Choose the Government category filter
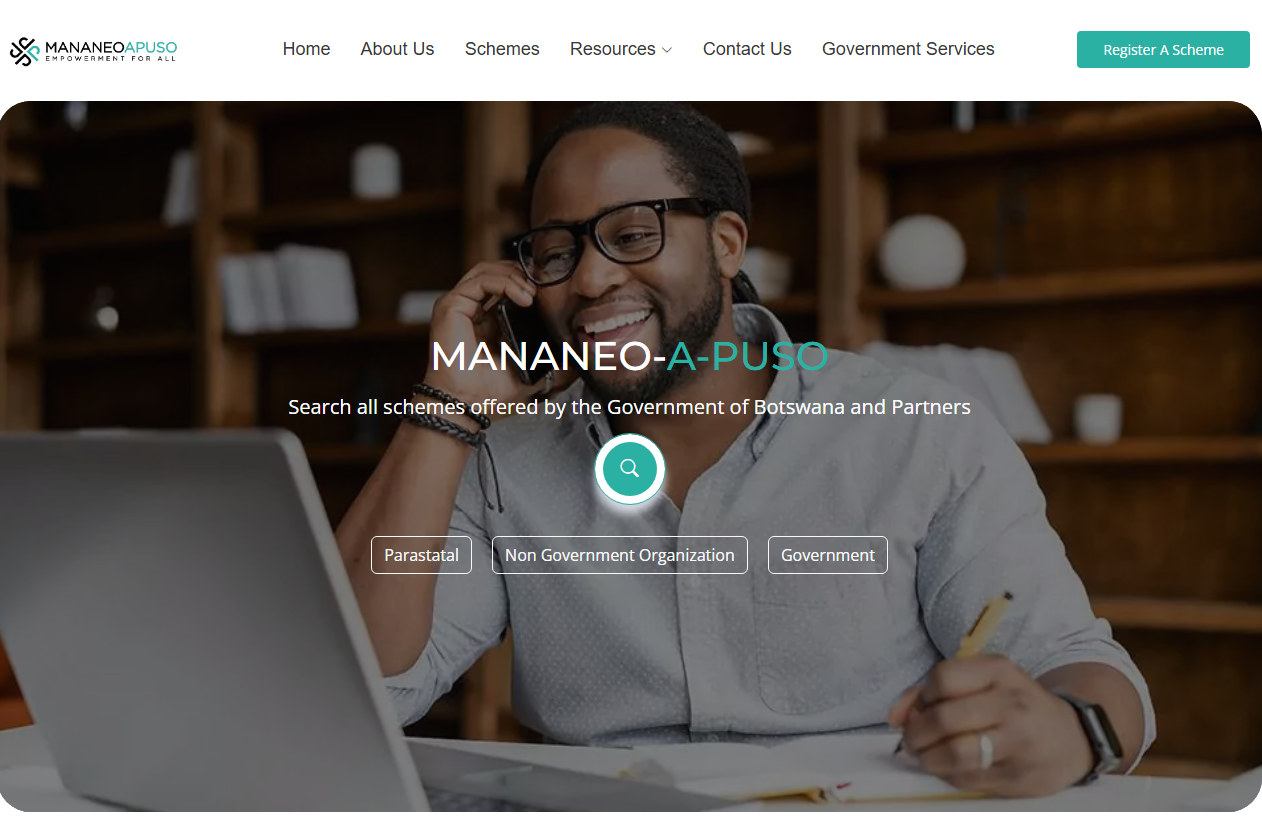This screenshot has width=1262, height=824. 827,555
